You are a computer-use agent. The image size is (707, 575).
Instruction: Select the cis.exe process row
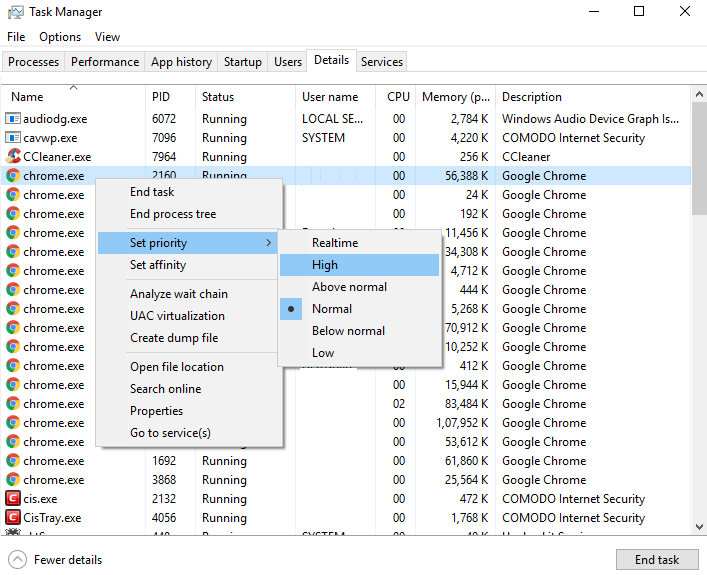pos(345,498)
